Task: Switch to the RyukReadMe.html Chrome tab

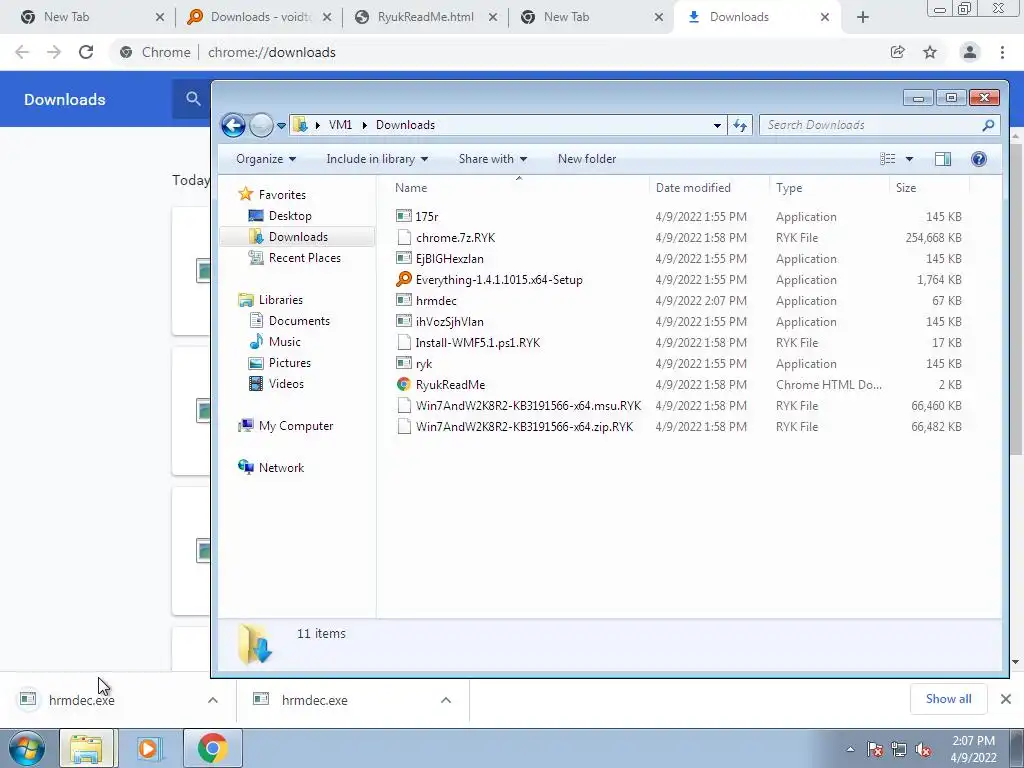Action: coord(426,17)
